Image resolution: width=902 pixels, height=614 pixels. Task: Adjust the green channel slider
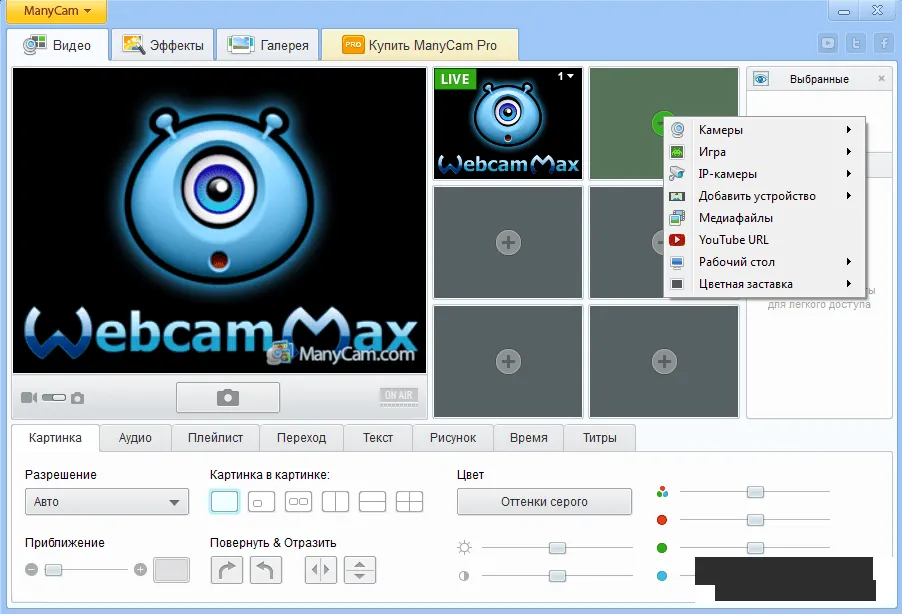tap(755, 548)
